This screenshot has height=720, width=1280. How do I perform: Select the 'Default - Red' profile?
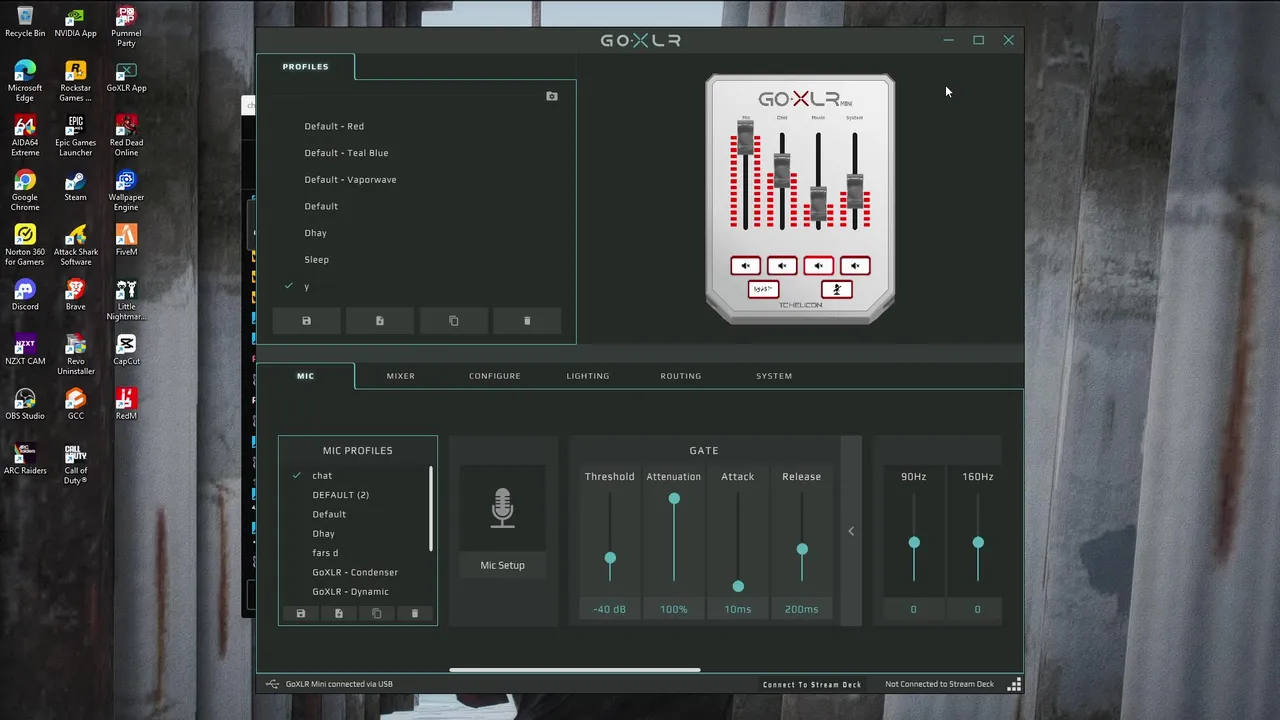[334, 126]
